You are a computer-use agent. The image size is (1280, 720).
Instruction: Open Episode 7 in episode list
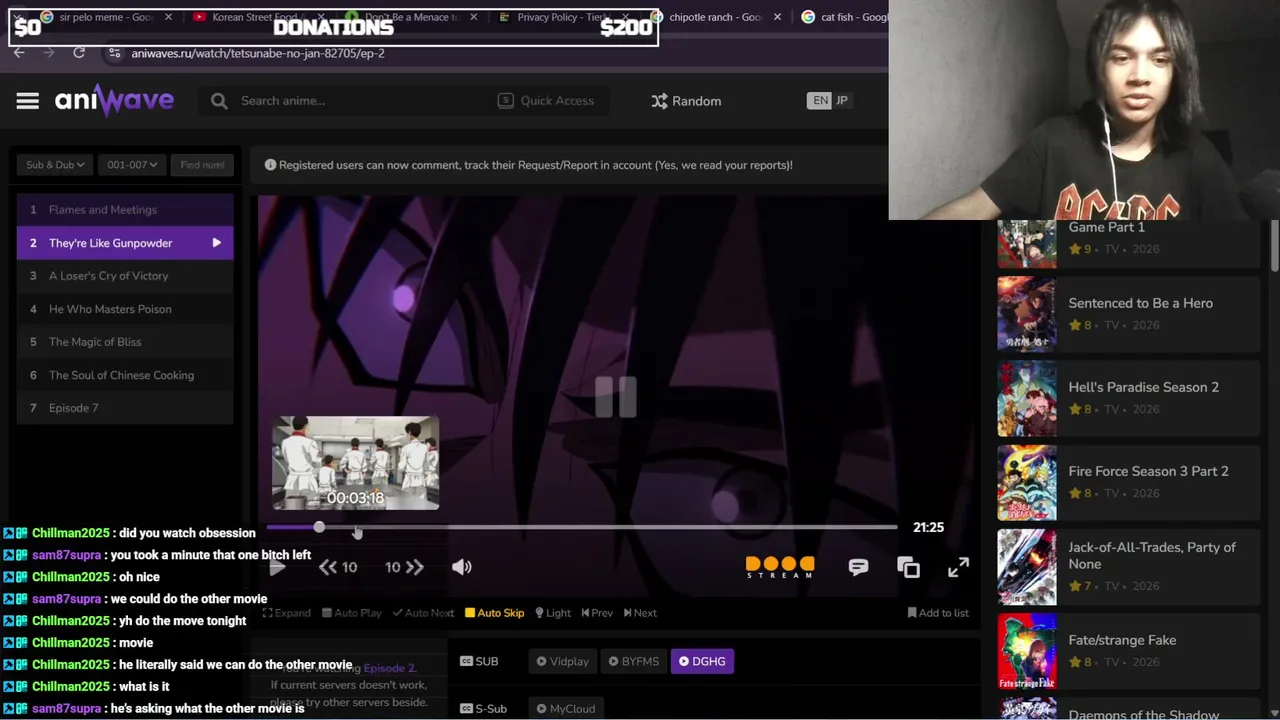click(x=125, y=408)
